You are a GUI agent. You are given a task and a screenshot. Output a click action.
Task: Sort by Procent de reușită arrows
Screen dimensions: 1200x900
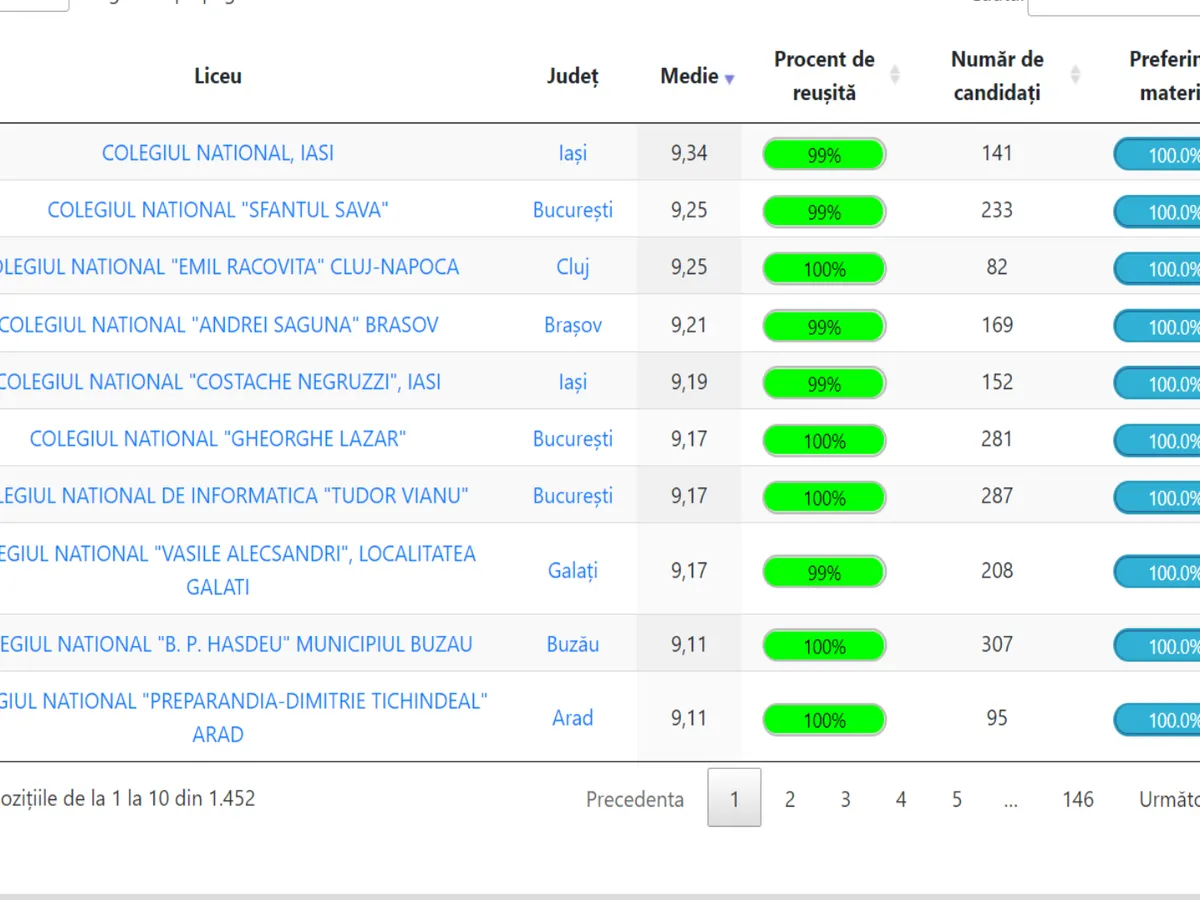pyautogui.click(x=895, y=75)
